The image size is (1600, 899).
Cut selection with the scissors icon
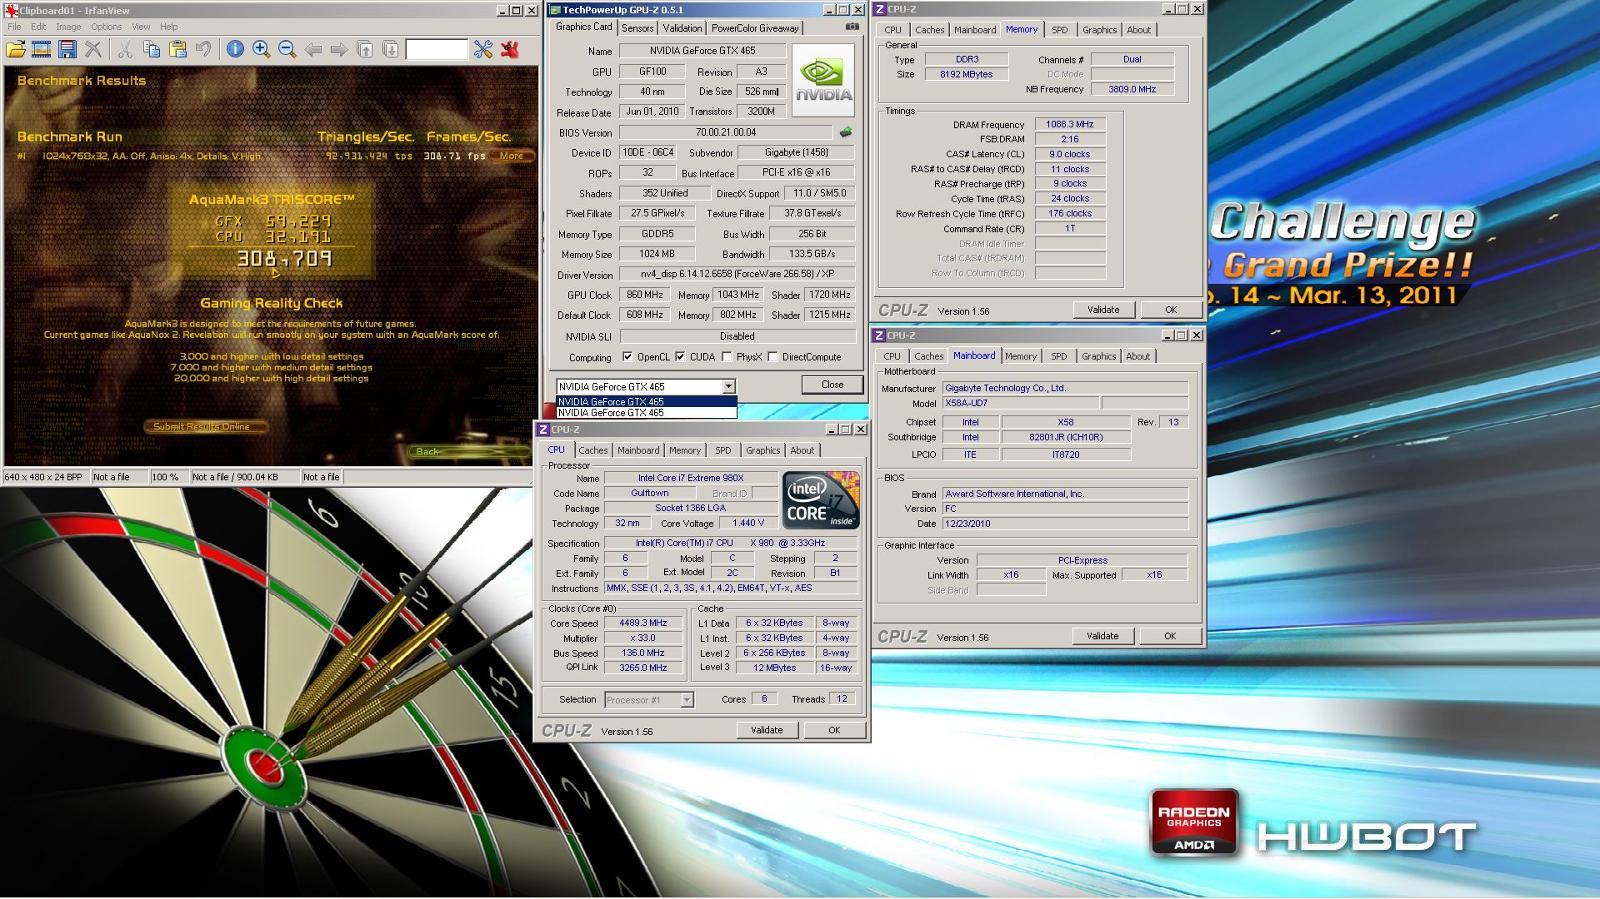click(x=125, y=49)
